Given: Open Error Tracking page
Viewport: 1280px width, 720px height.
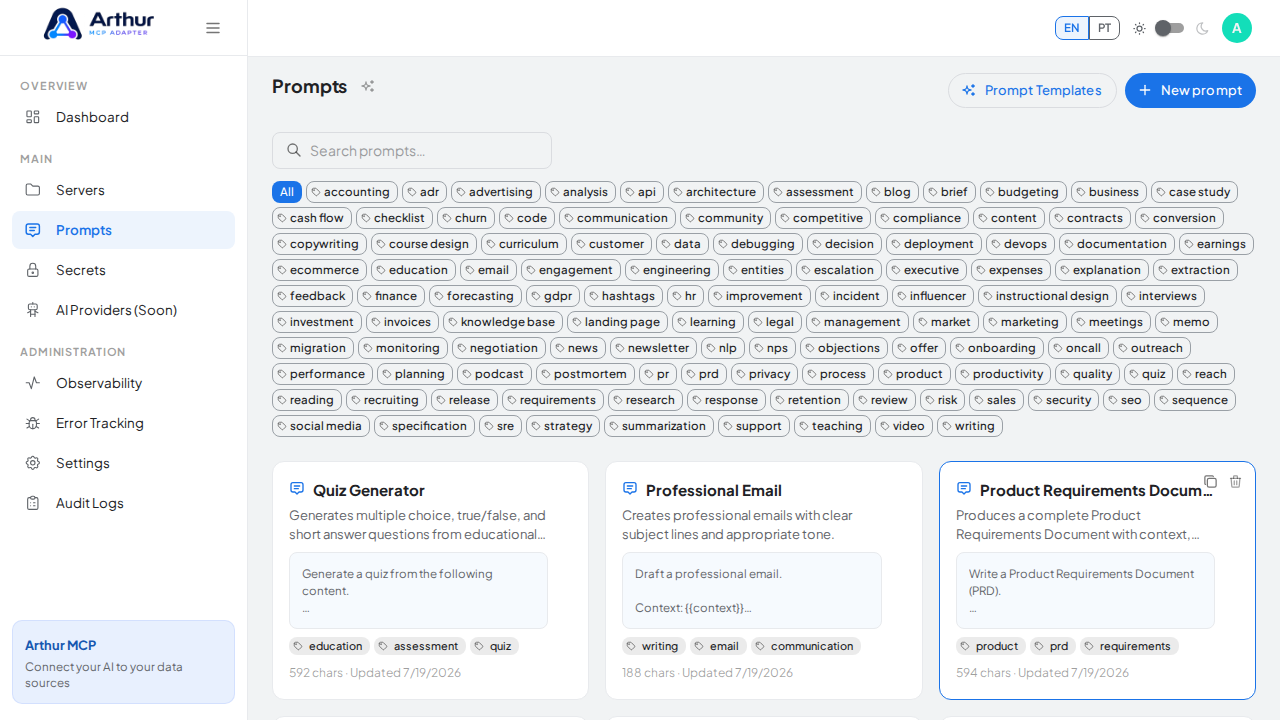Looking at the screenshot, I should tap(123, 423).
